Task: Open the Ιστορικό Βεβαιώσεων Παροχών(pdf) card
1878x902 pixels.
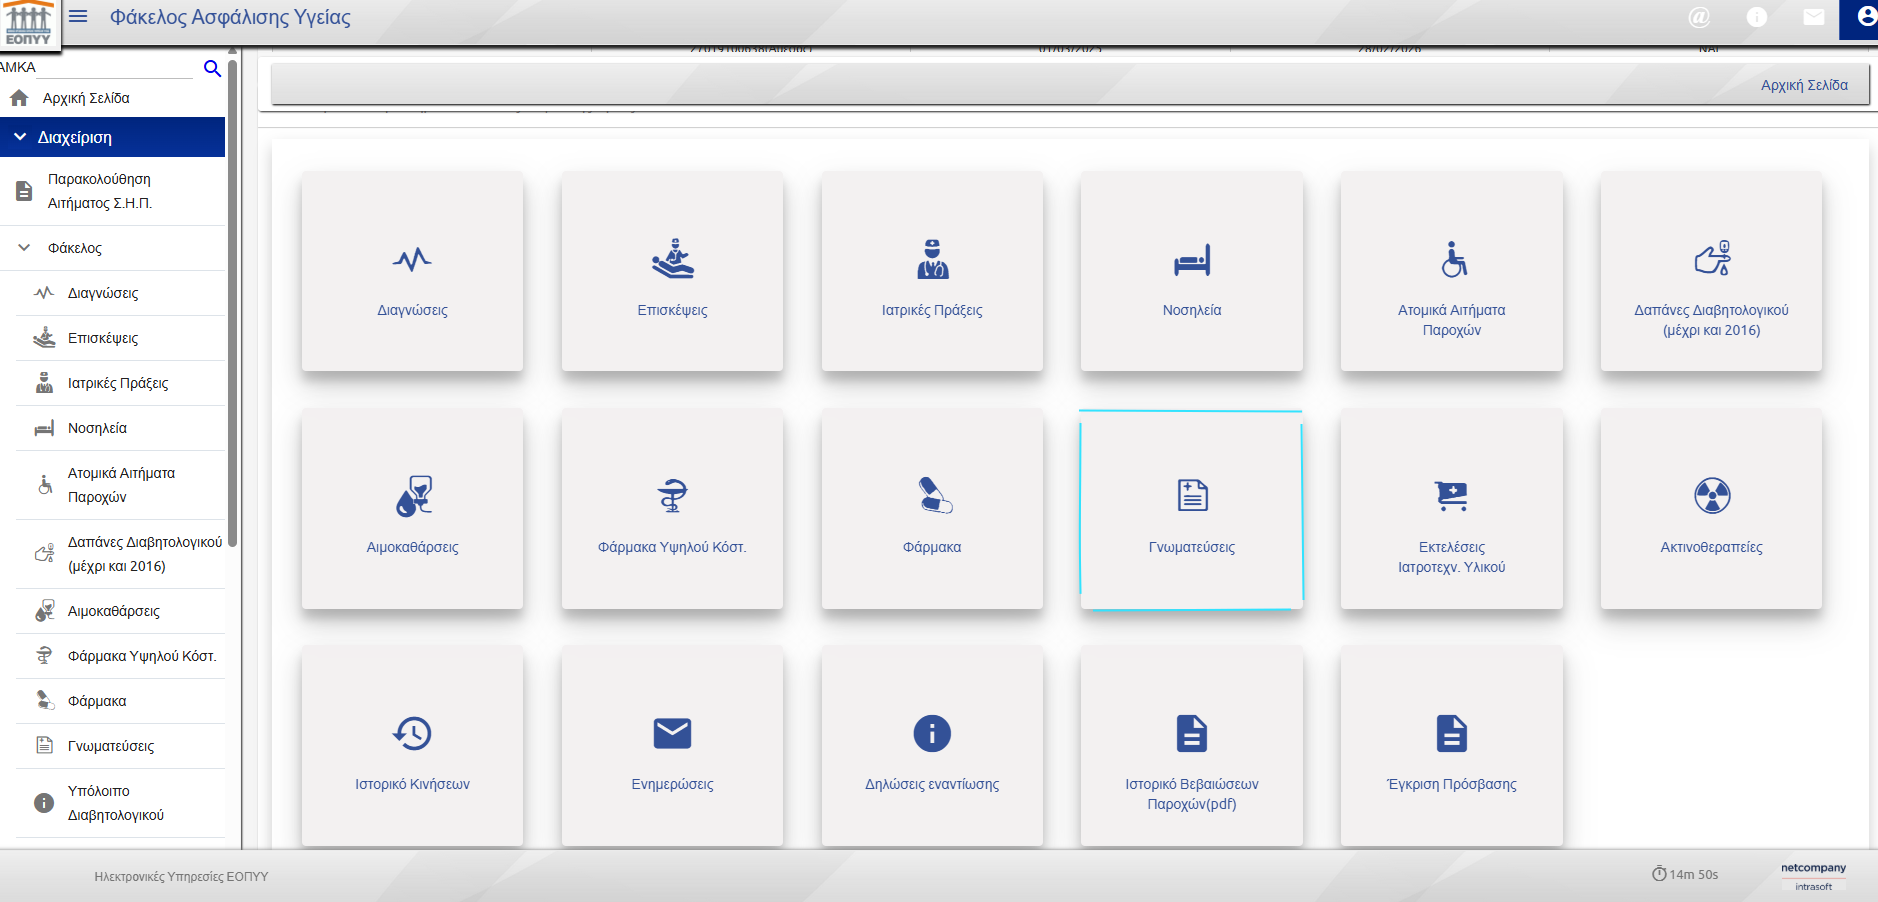Action: [x=1192, y=746]
